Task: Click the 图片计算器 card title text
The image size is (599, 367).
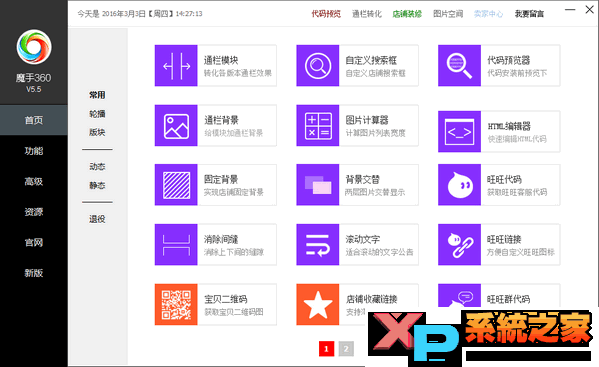Action: pyautogui.click(x=367, y=120)
